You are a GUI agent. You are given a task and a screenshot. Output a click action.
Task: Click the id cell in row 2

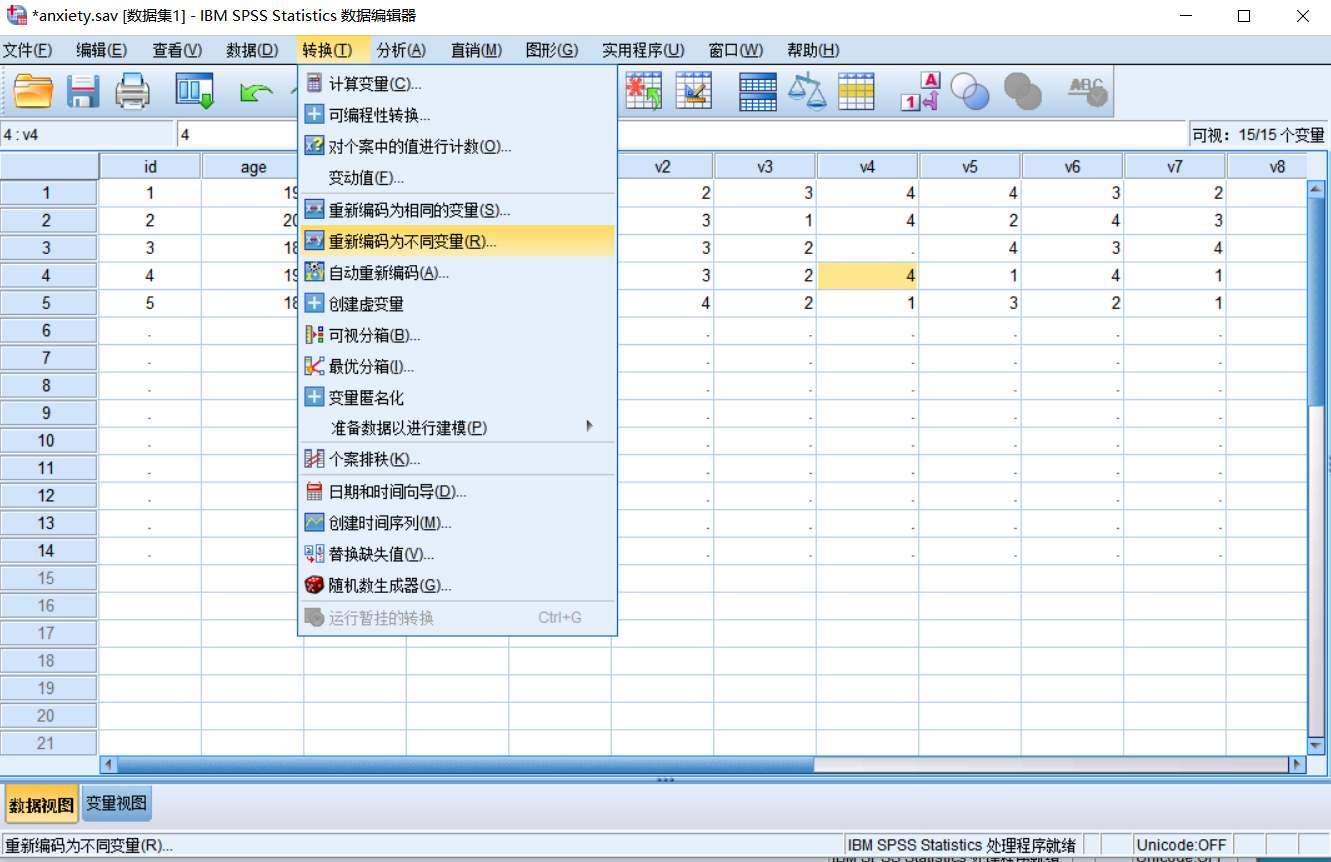click(x=151, y=220)
